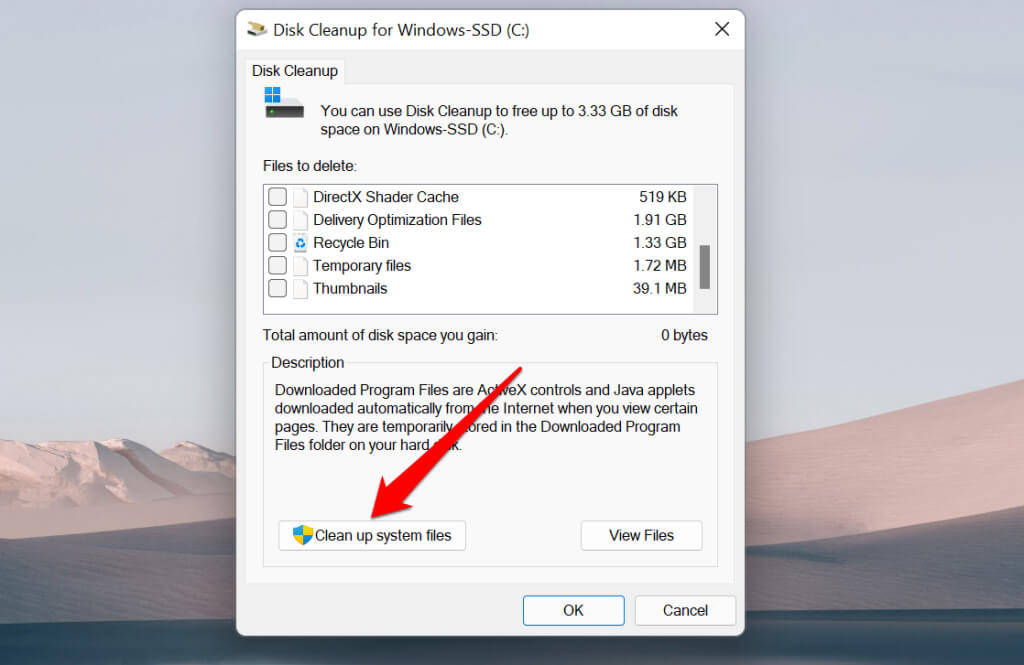Click the 519 KB size value
This screenshot has height=665, width=1024.
tap(662, 197)
